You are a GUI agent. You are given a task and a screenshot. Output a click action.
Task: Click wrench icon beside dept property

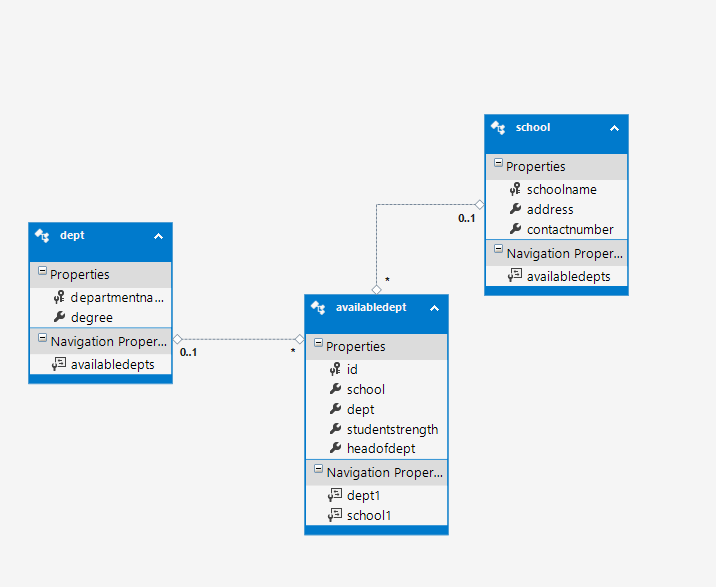[335, 409]
